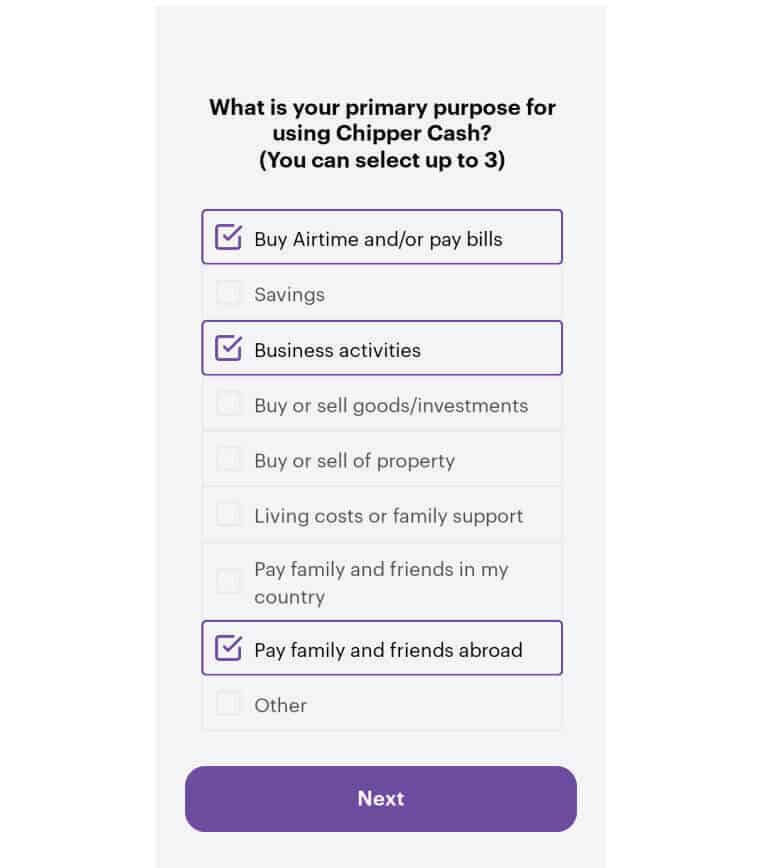Click the 'Buy or sell of property' label text
Viewport: 761px width, 868px height.
(x=354, y=461)
